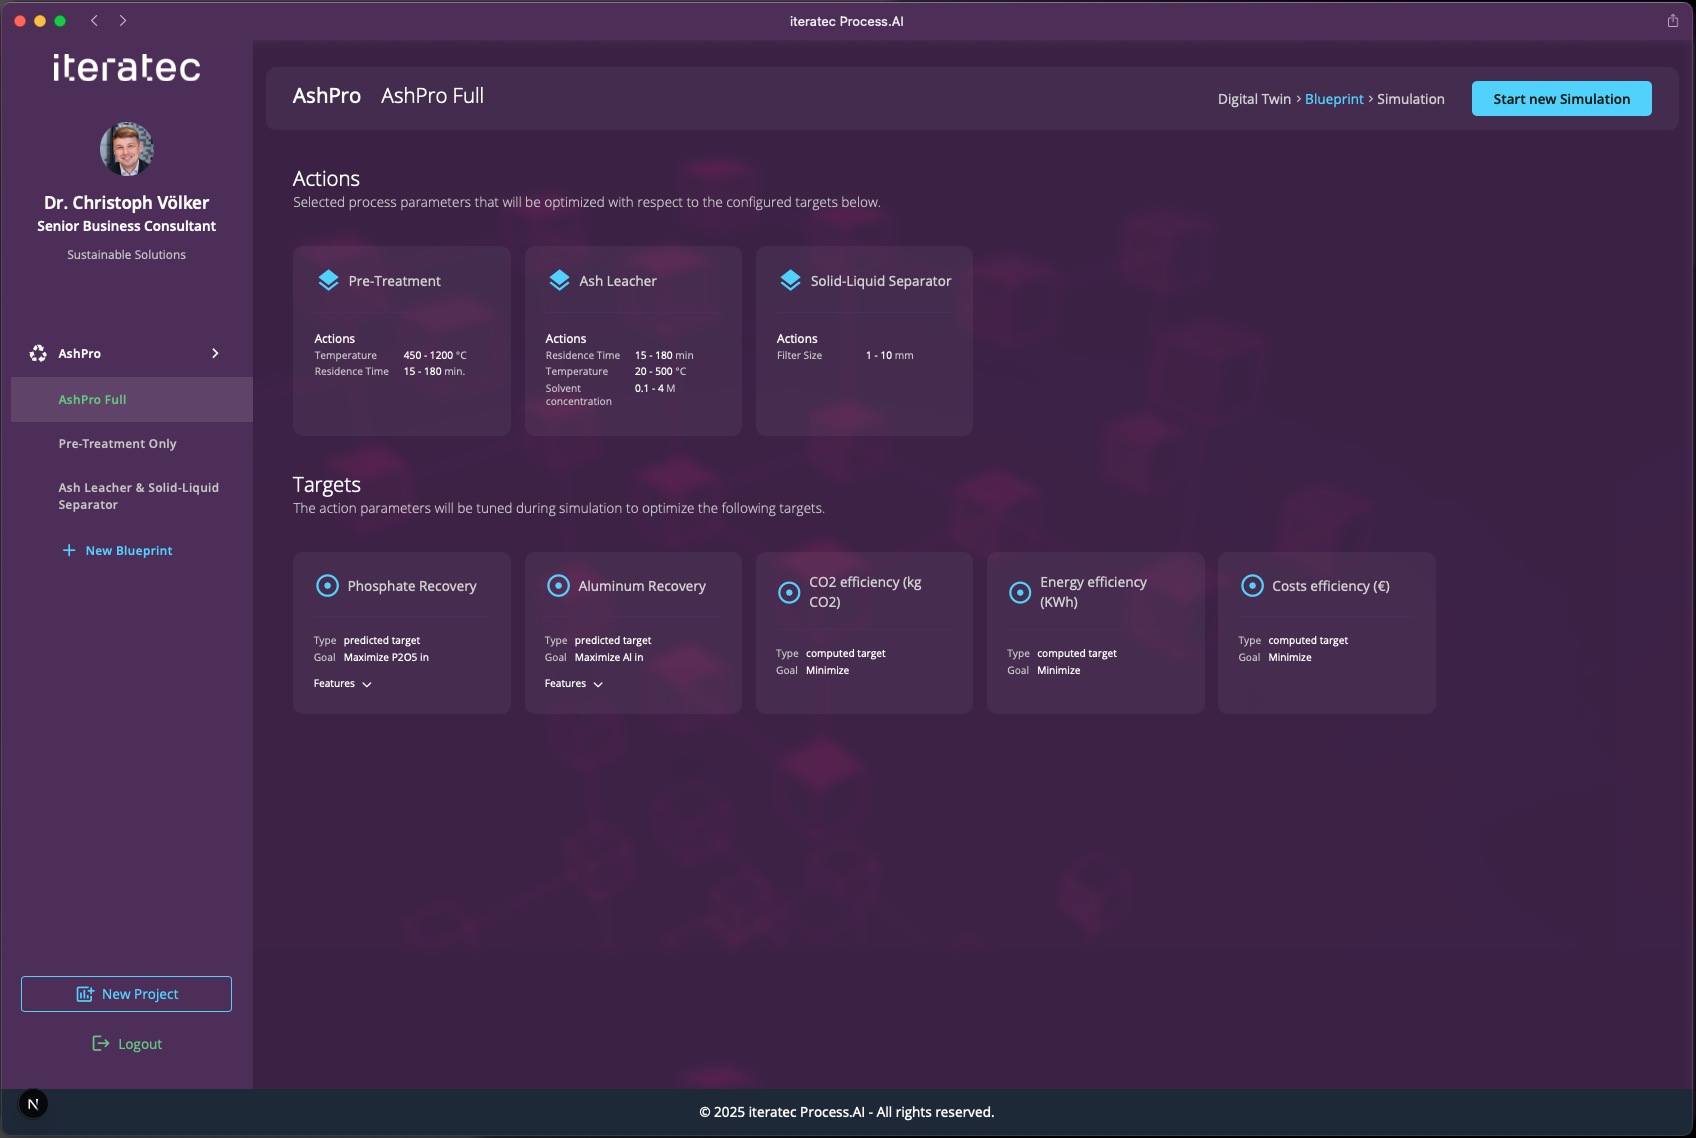
Task: Select the Aluminum Recovery target radio icon
Action: tap(558, 586)
